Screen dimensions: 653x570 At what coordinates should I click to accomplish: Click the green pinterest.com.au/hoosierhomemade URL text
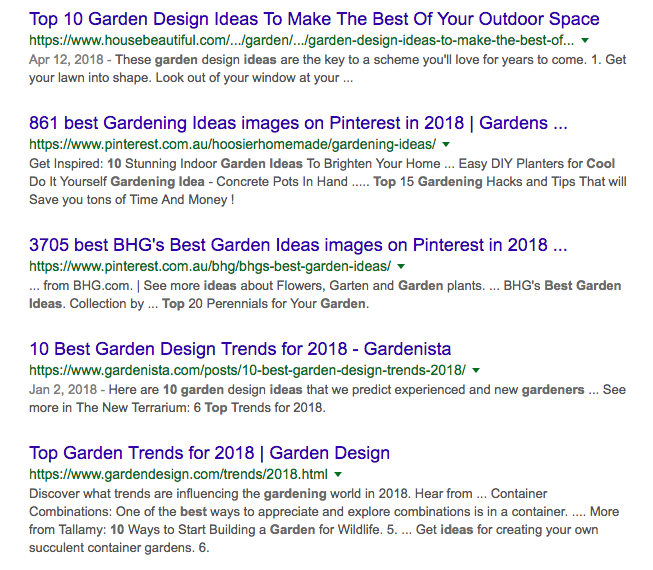[232, 145]
